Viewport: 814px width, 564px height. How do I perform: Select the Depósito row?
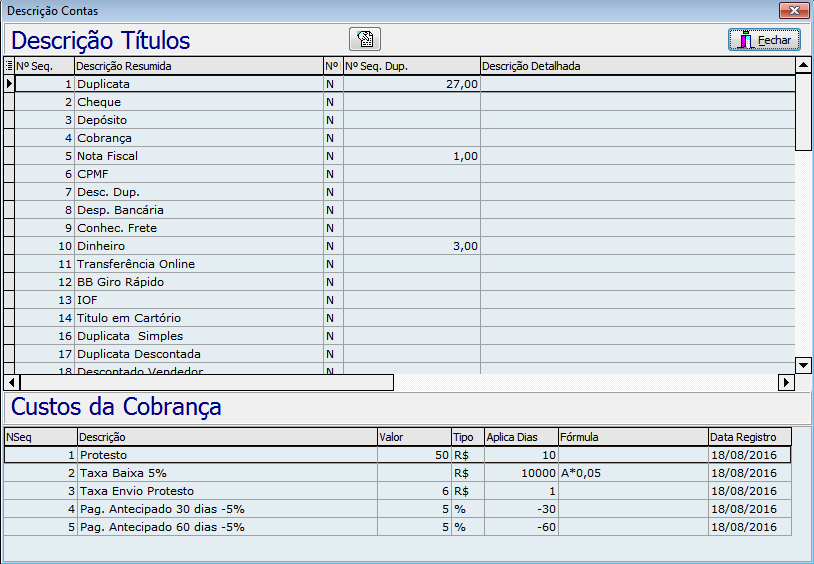coord(405,120)
